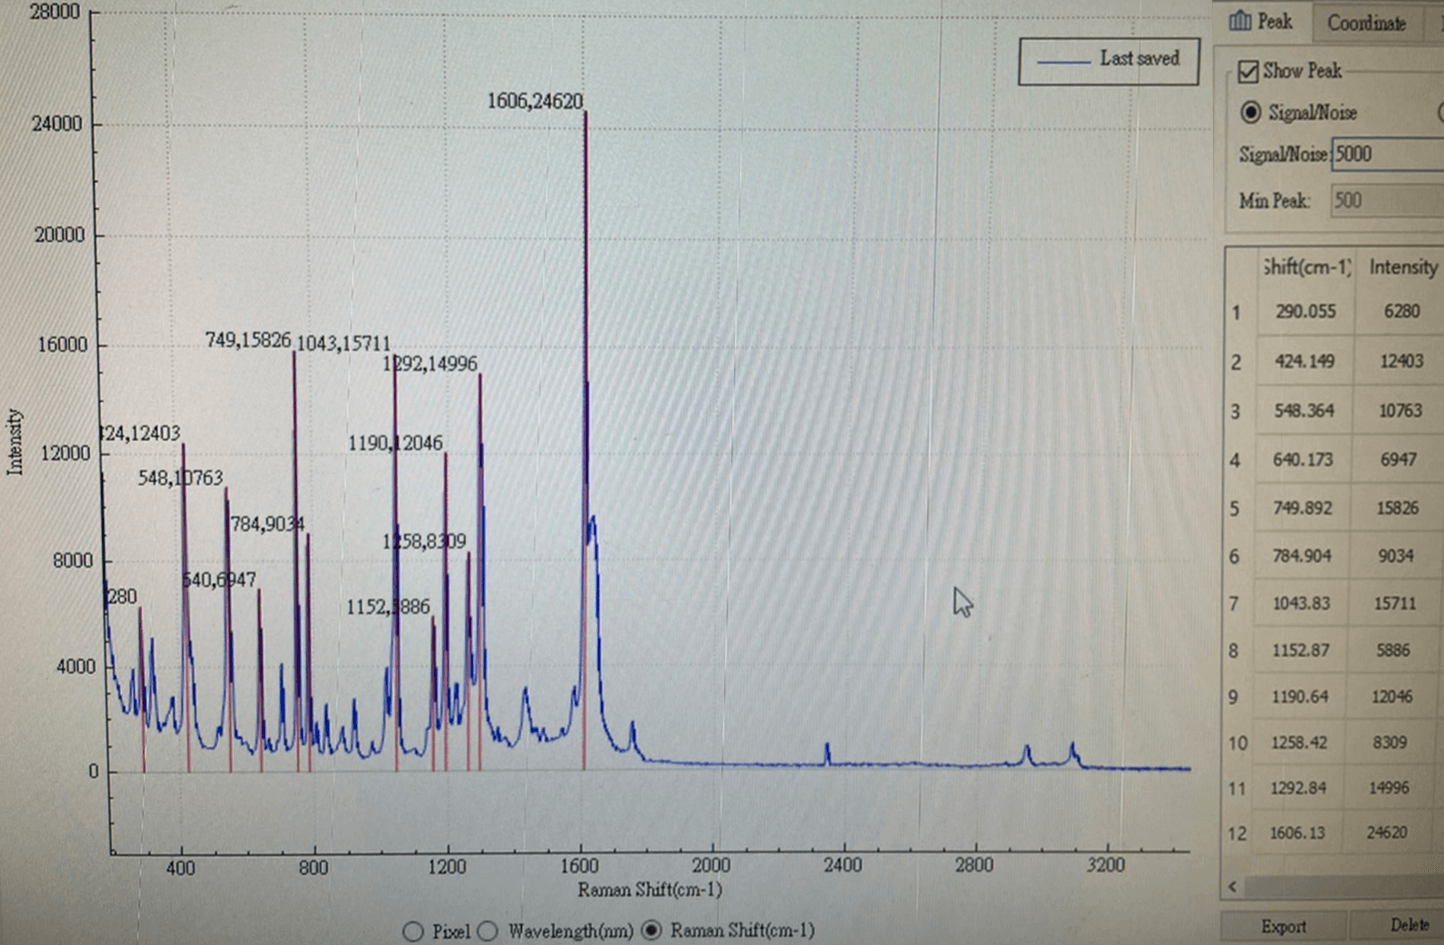Click the intensity cell 24620 in the table
Viewport: 1444px width, 945px height.
point(1386,832)
